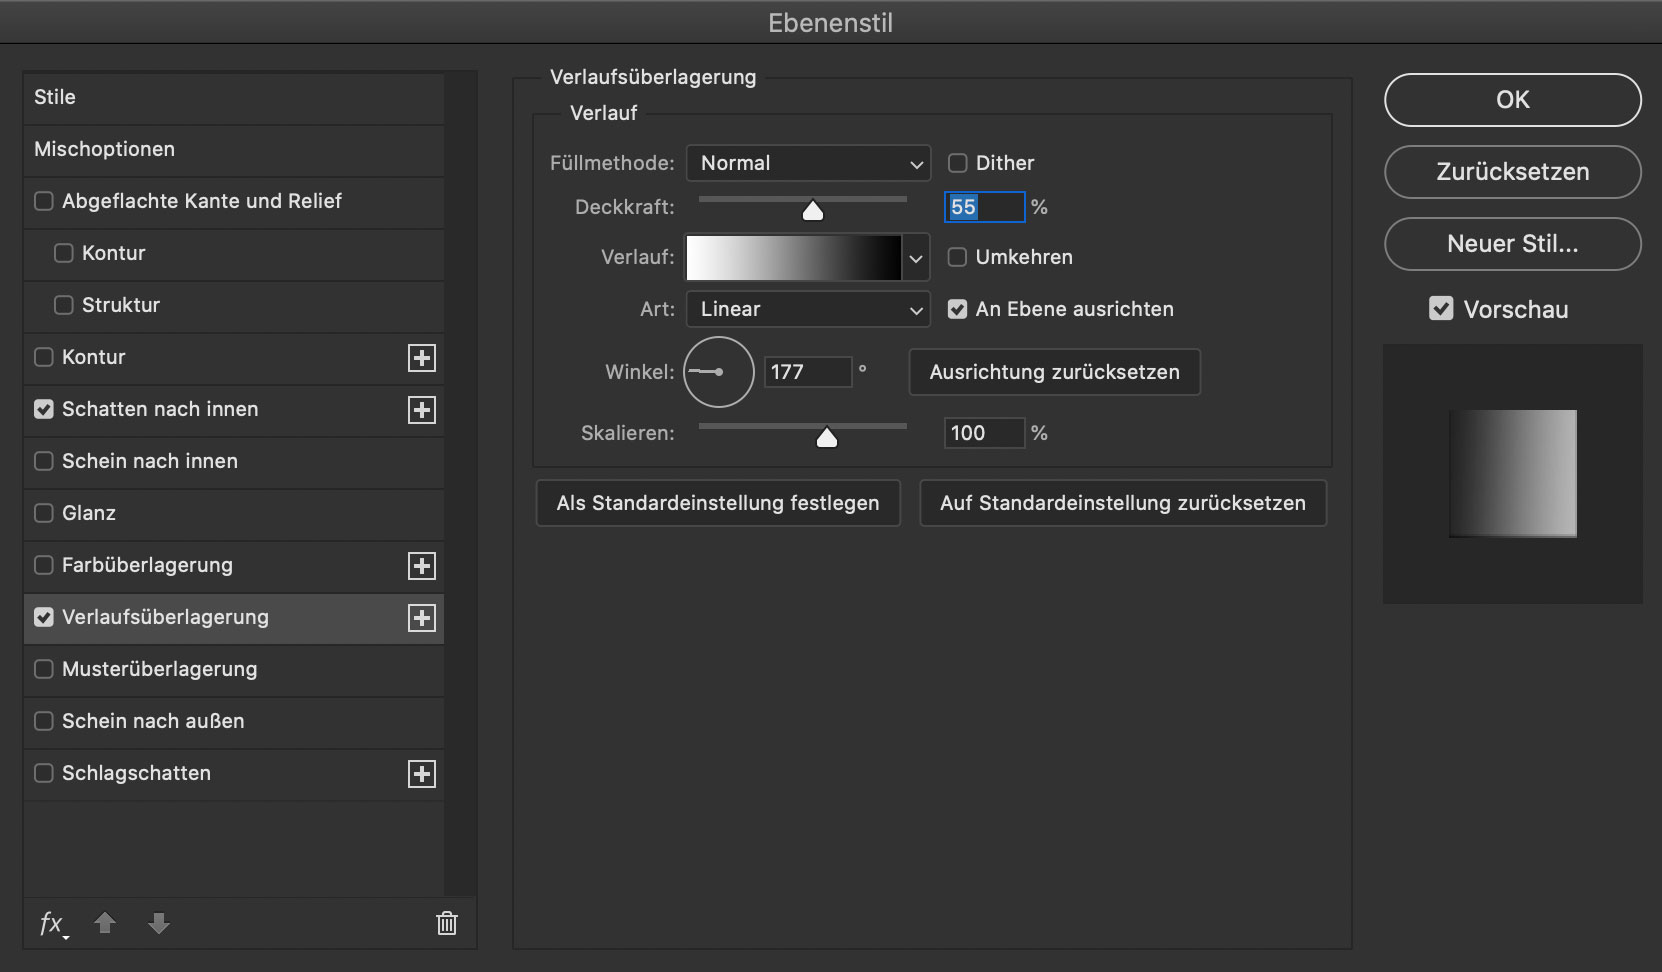Enable the Kontur stroke effect checkbox
1662x972 pixels.
(x=44, y=357)
